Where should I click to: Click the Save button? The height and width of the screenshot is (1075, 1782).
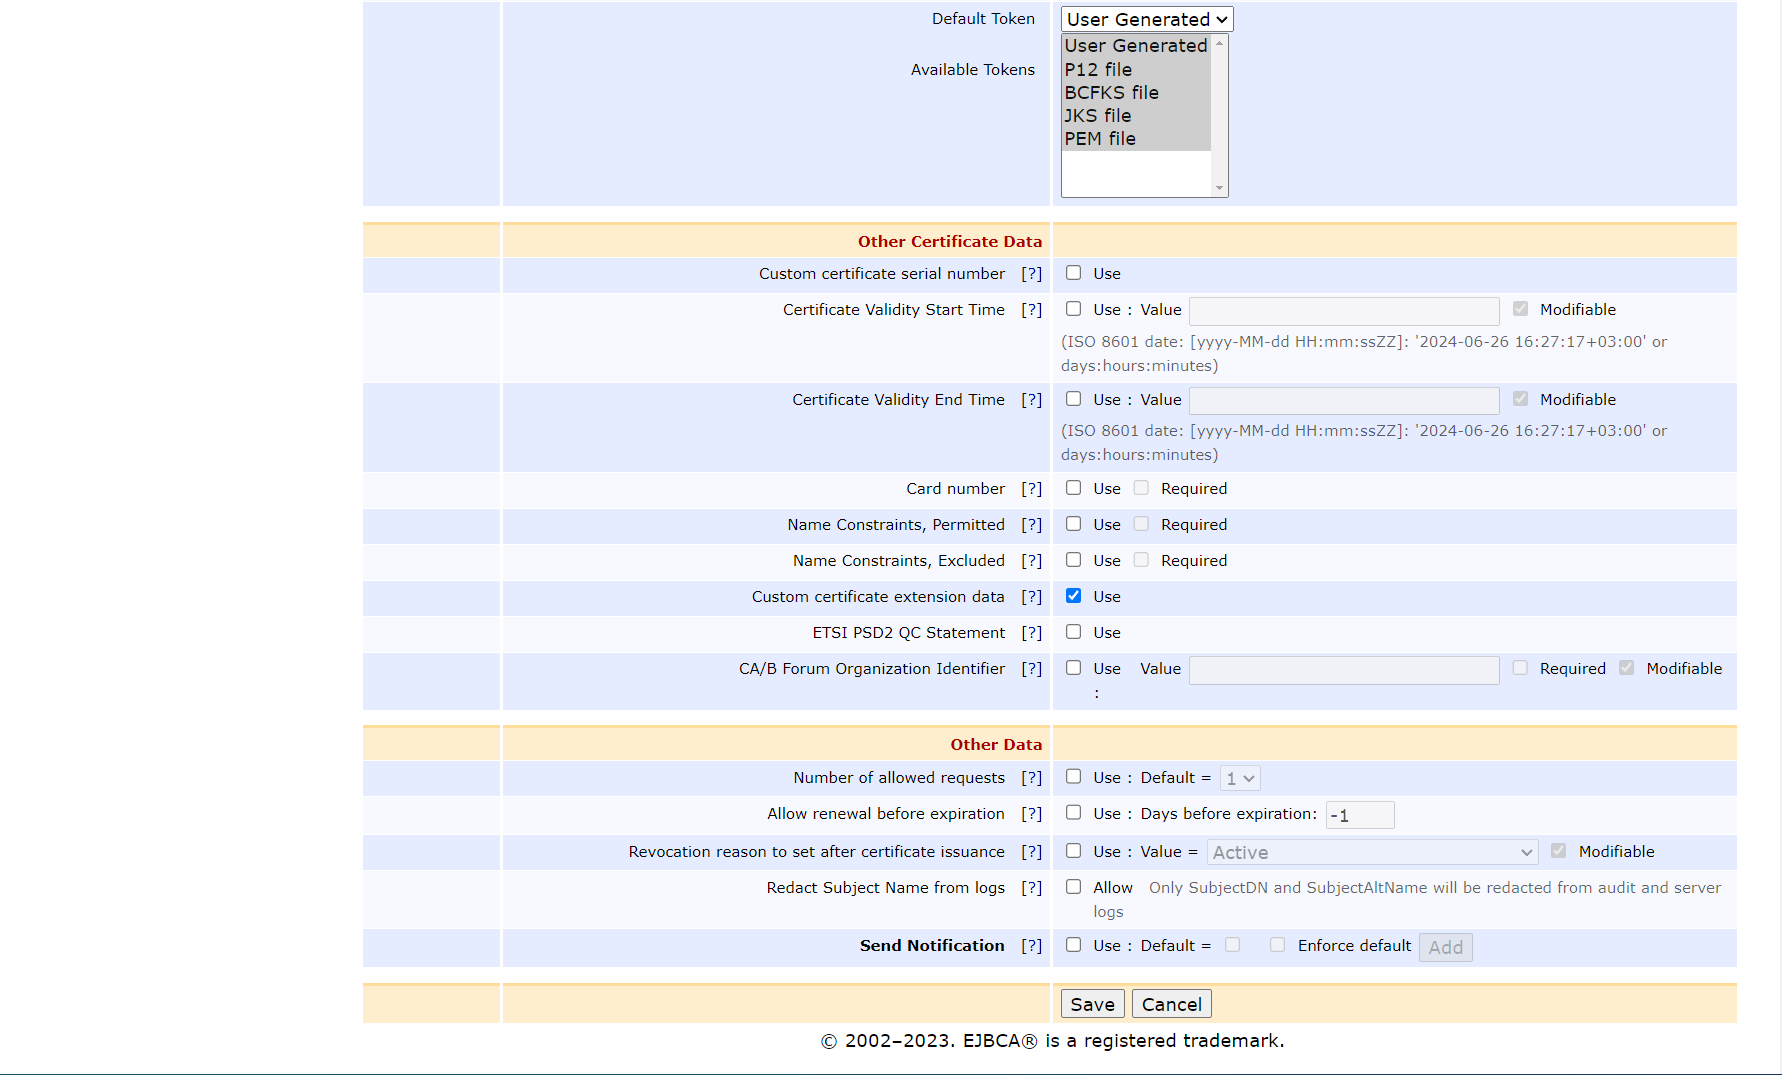click(1092, 1004)
